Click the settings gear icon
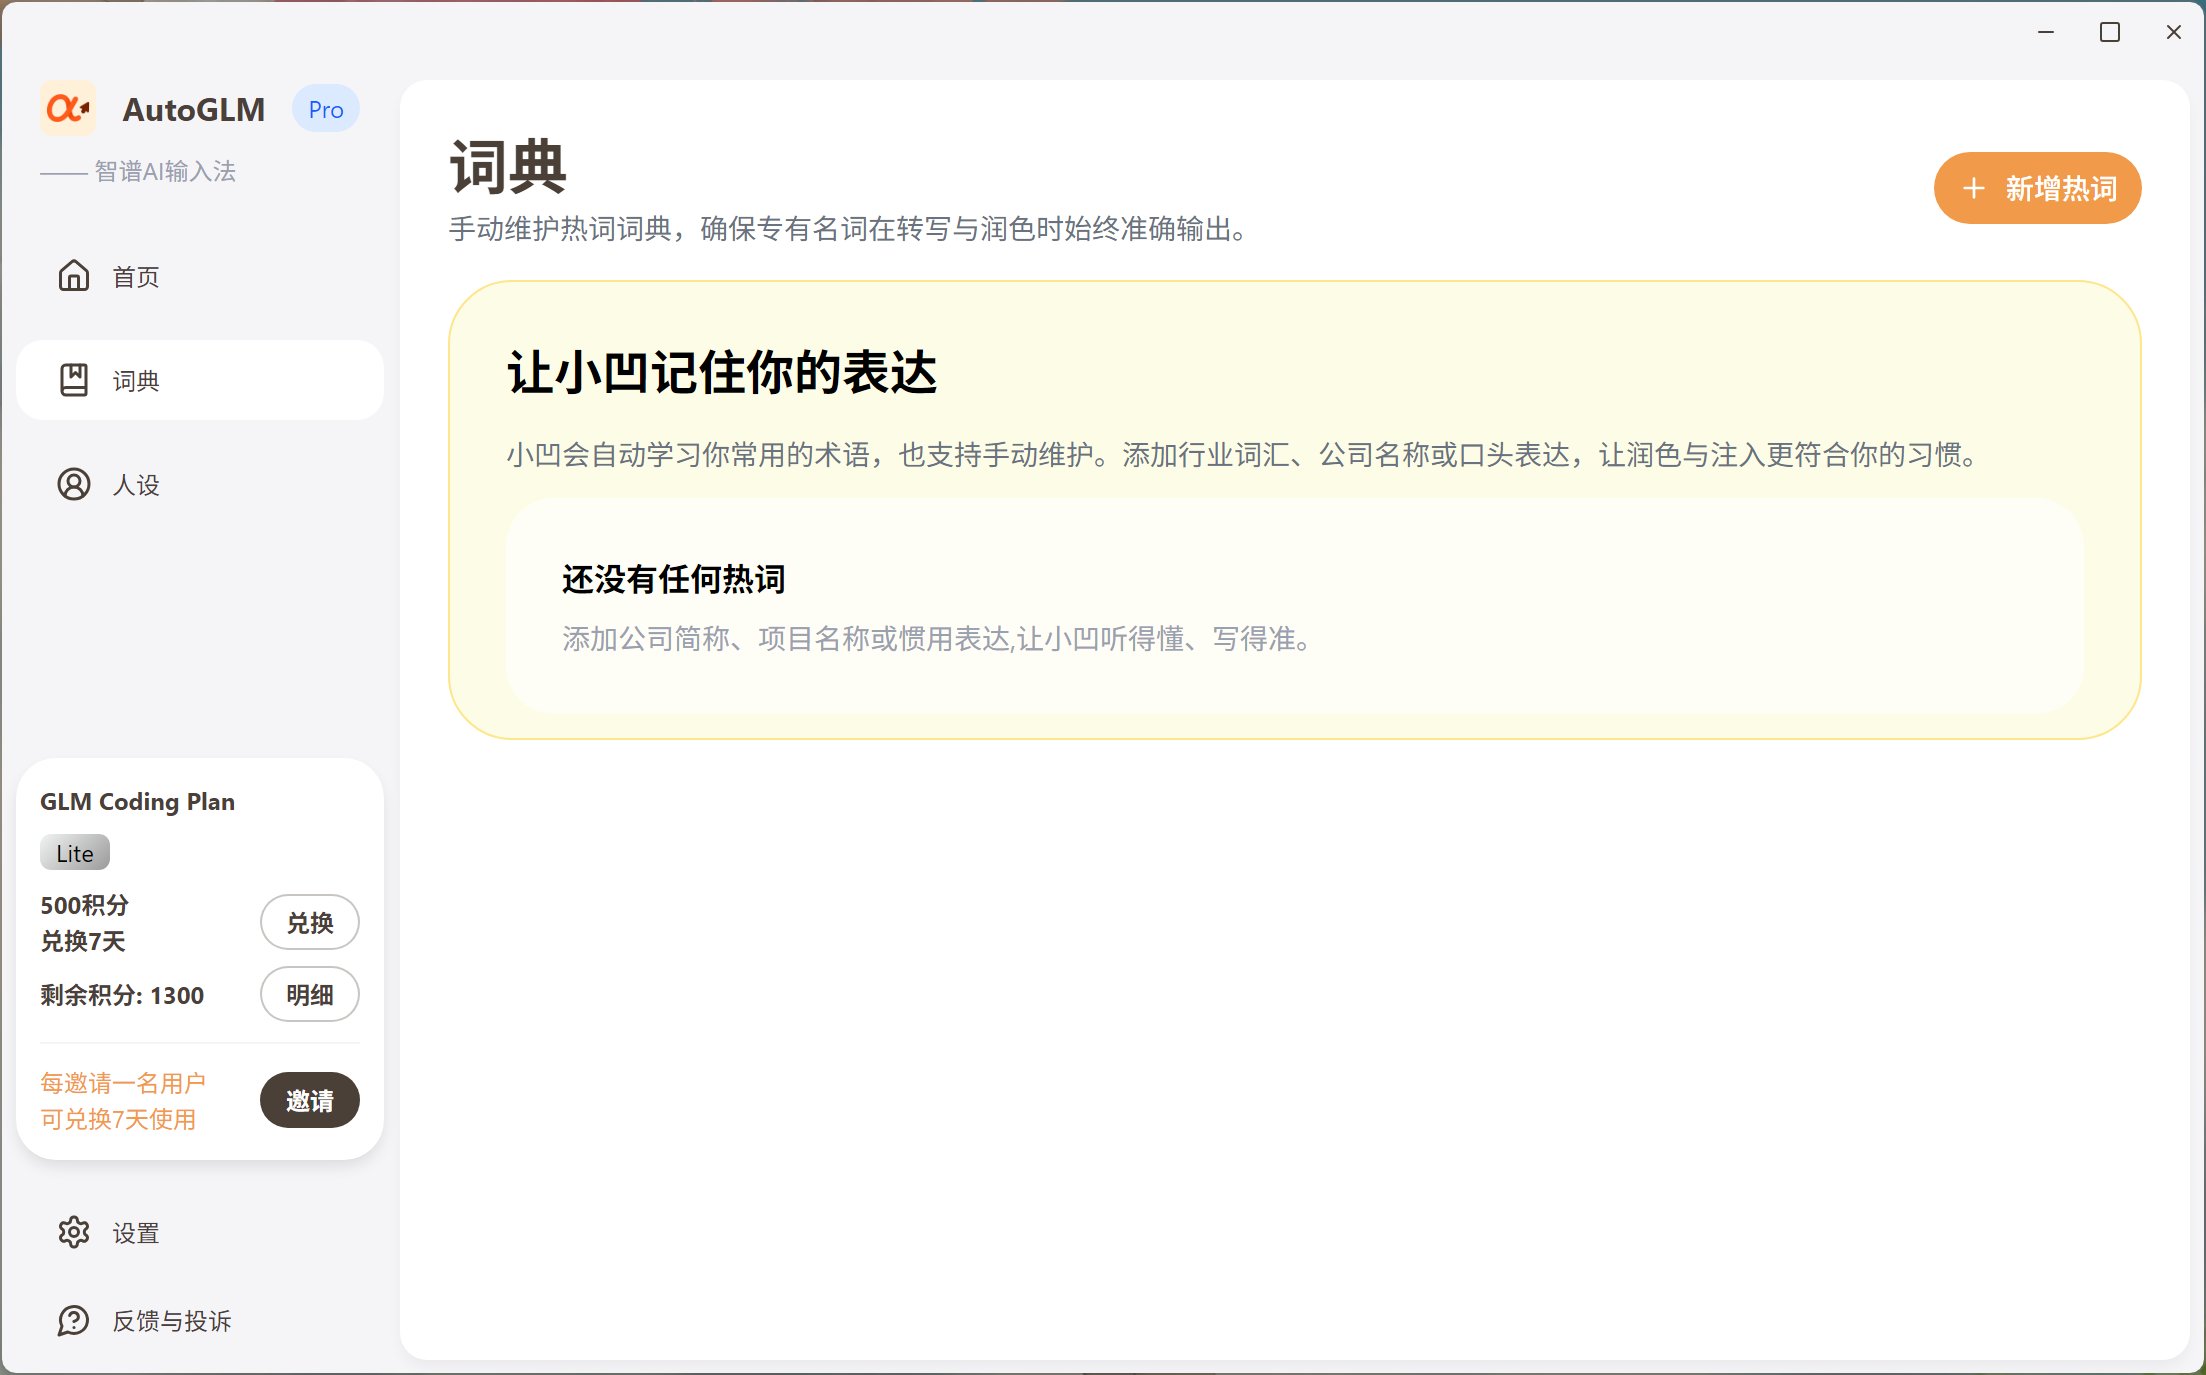The image size is (2206, 1375). pyautogui.click(x=74, y=1232)
